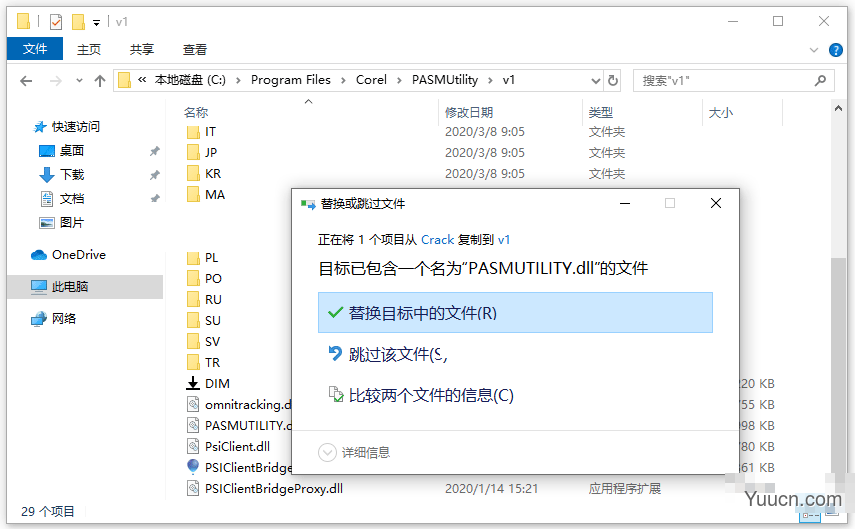
Task: Sort by 大小 column header
Action: click(x=721, y=112)
